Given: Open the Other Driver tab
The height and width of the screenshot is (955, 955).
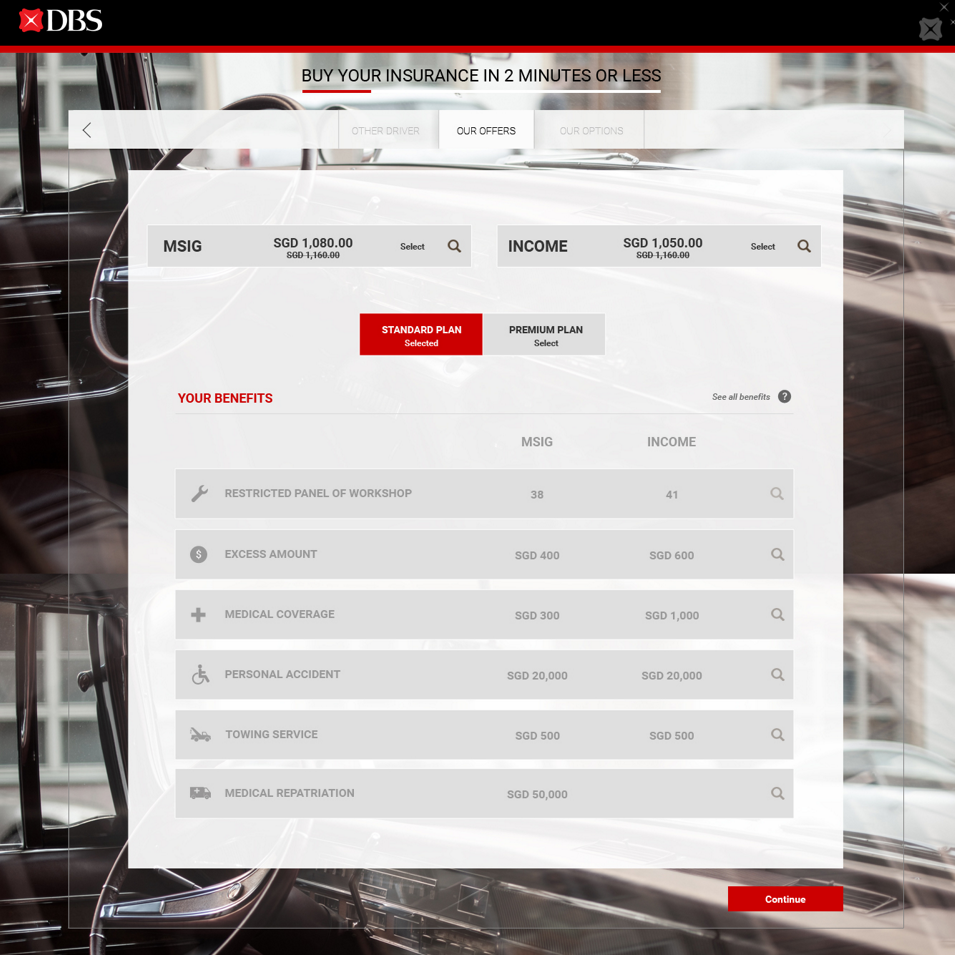Looking at the screenshot, I should (x=386, y=130).
